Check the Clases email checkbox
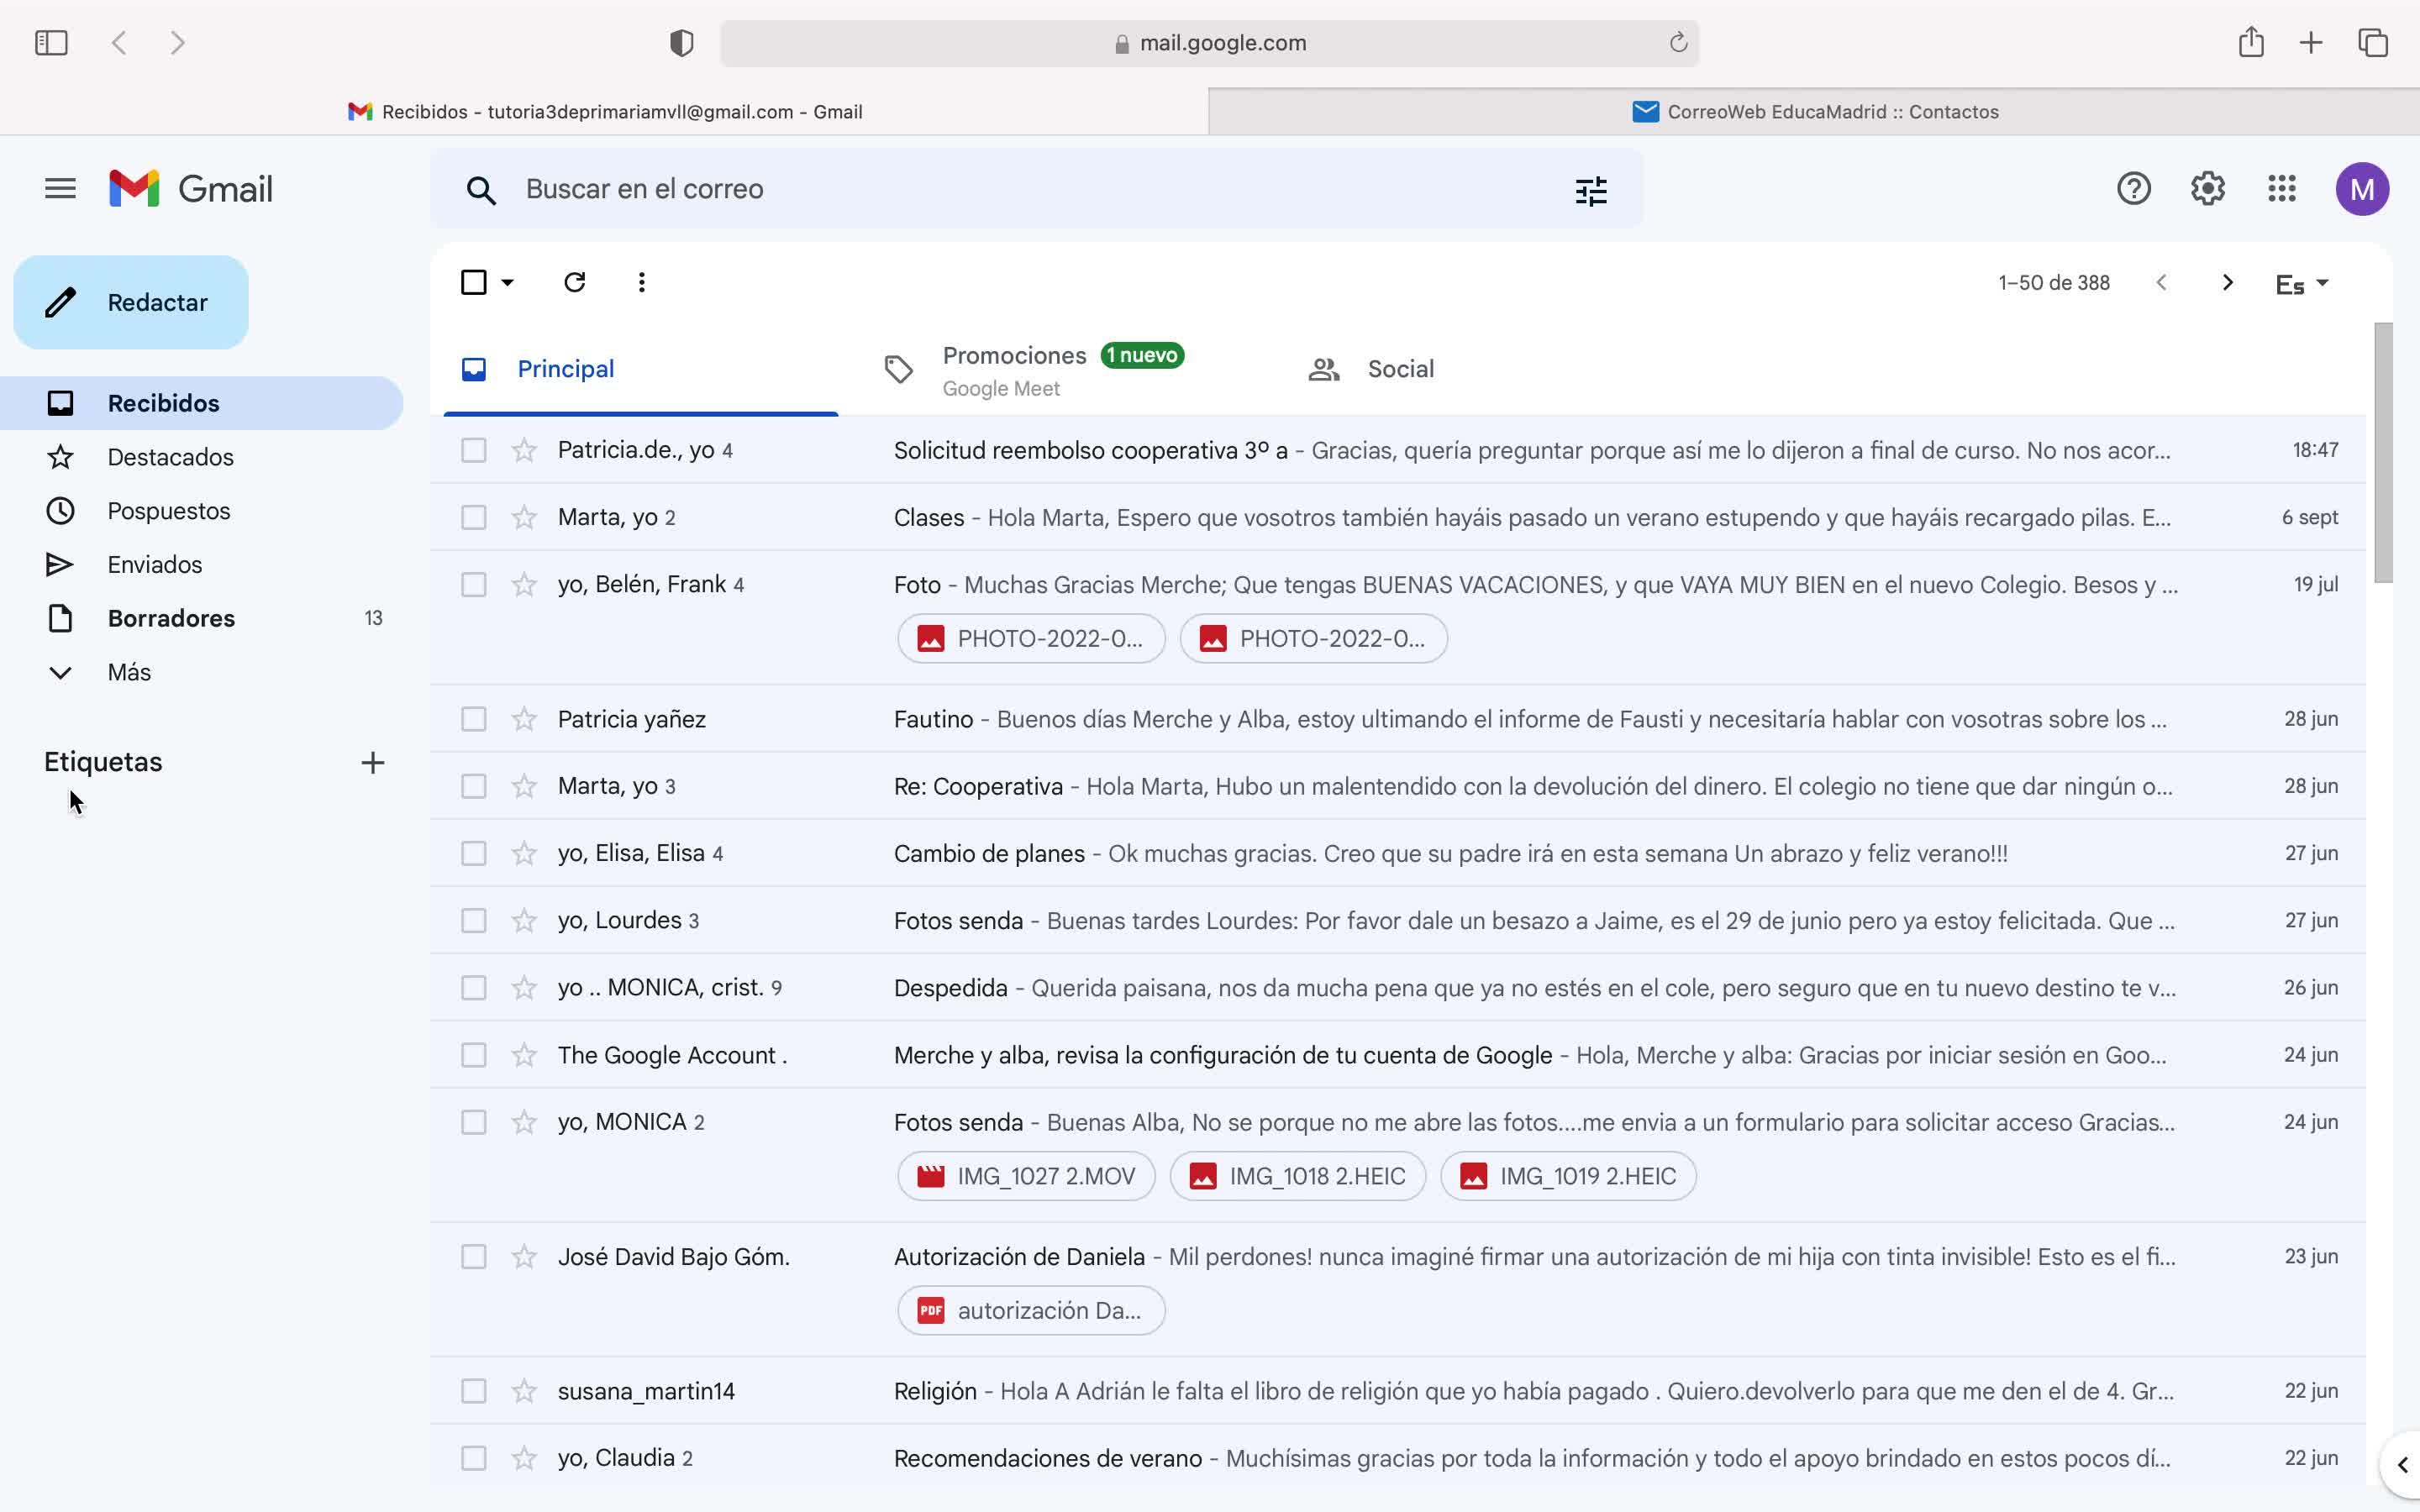The image size is (2420, 1512). tap(473, 518)
